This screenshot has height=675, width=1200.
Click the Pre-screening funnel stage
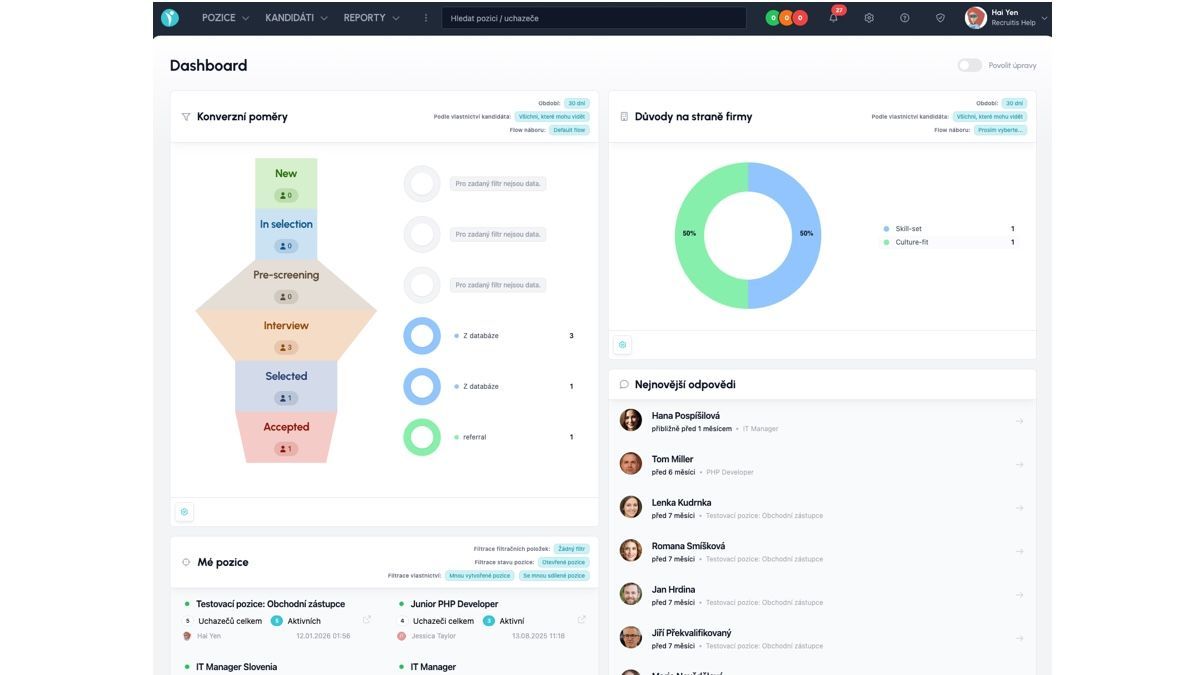coord(286,285)
